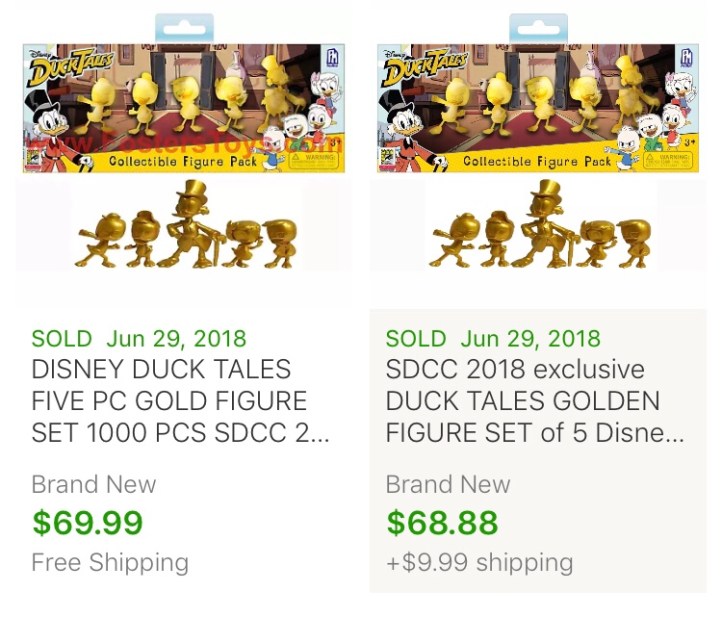Click the blue hang tab atop the right box

[538, 28]
